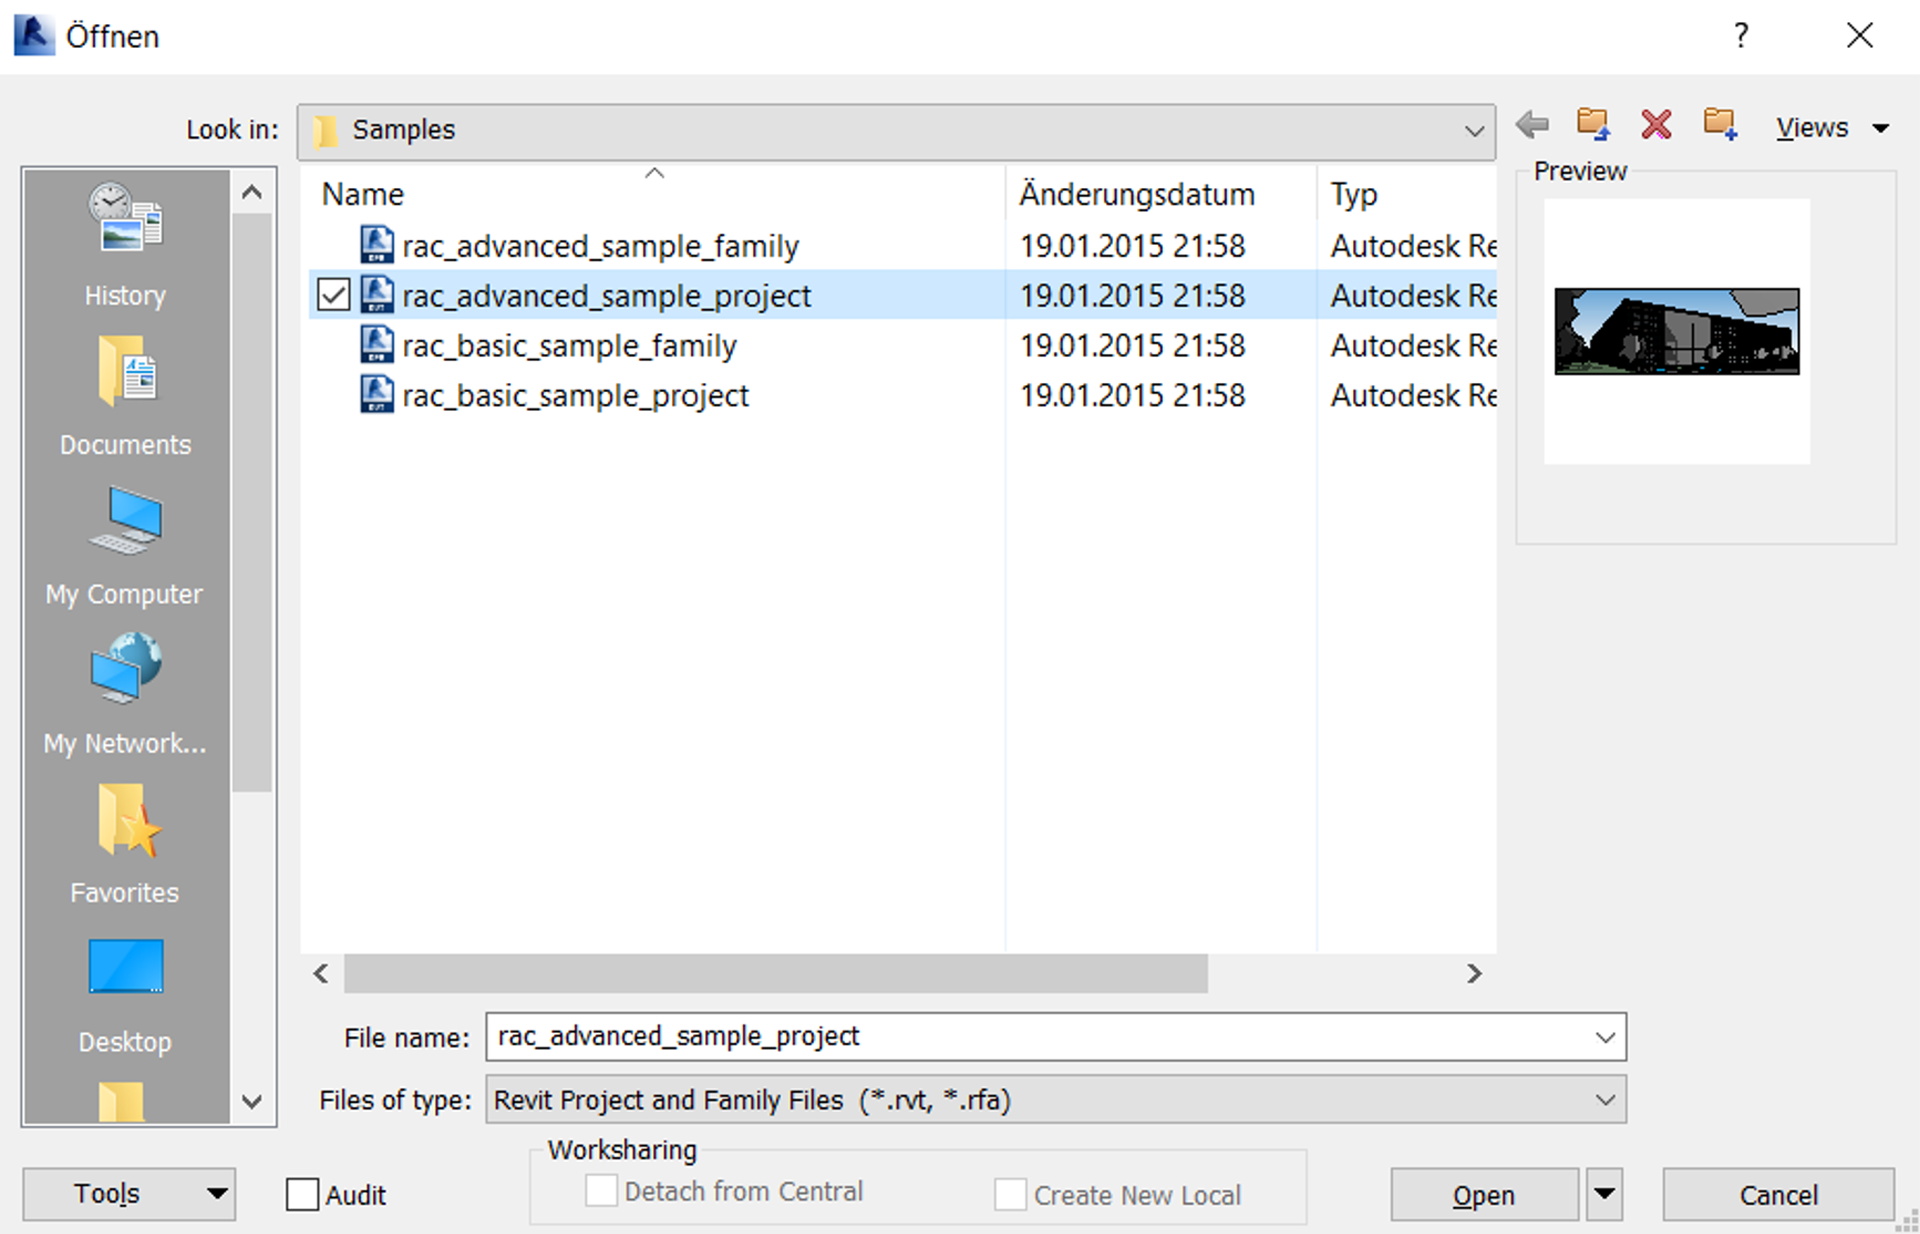
Task: Select file rac_advanced_sample_family
Action: 600,246
